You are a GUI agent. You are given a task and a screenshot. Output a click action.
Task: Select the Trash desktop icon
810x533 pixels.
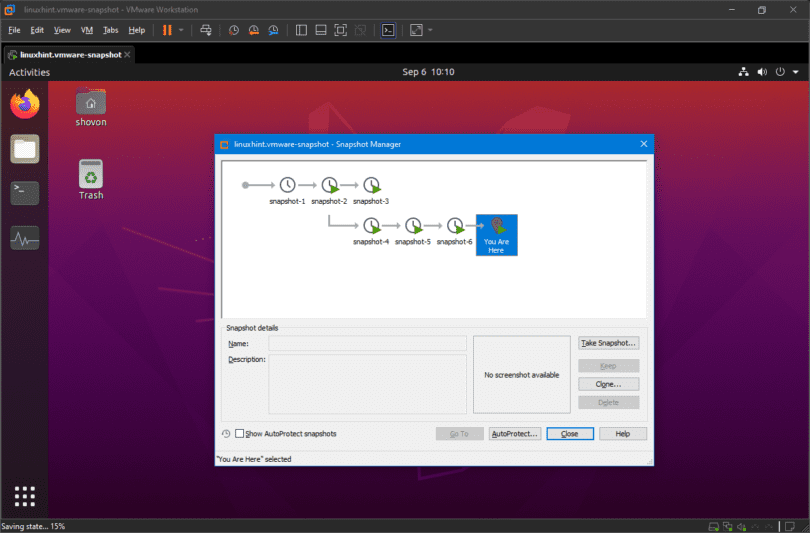(91, 179)
